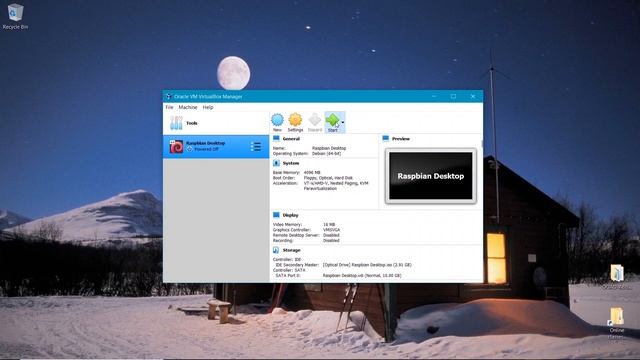Click the Name value 'Raspbian Desktop' in General
This screenshot has width=640, height=360.
329,148
